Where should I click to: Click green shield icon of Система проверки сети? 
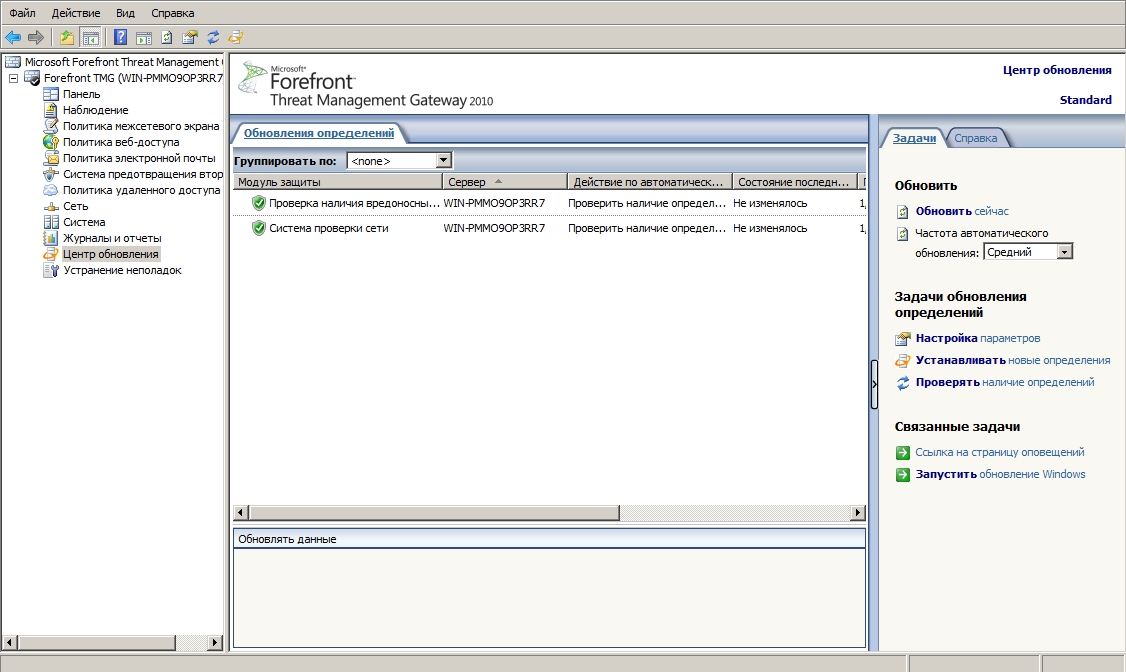tap(259, 228)
